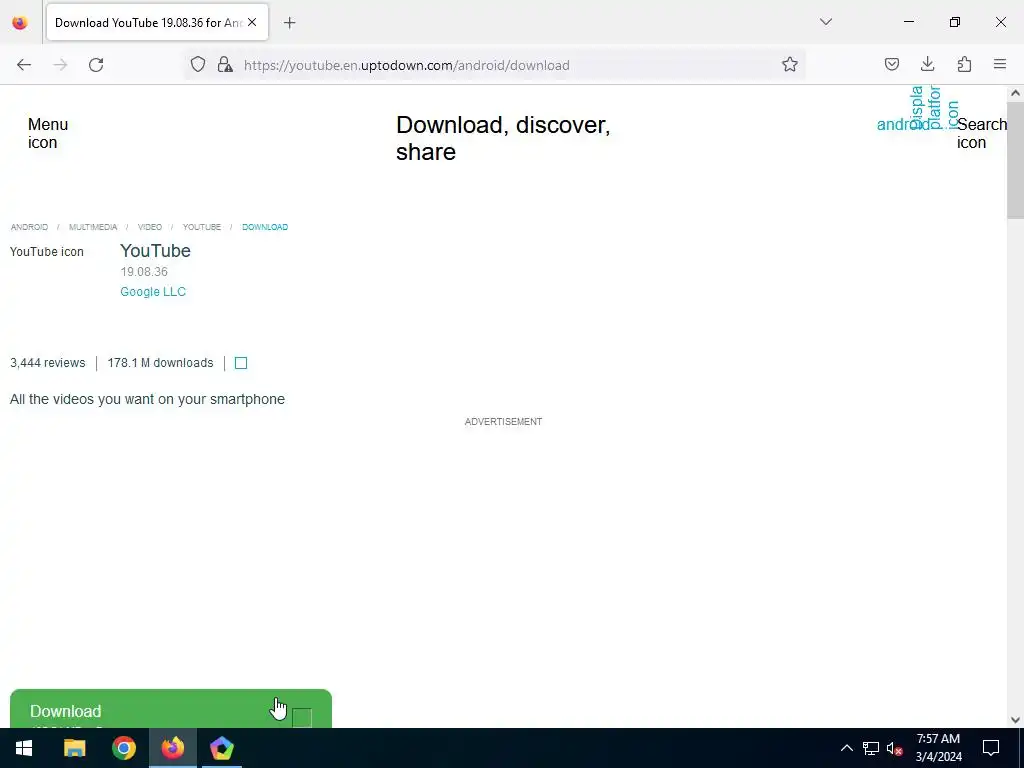Screen dimensions: 1024x768
Task: Open the Firefox downloads panel
Action: point(927,64)
